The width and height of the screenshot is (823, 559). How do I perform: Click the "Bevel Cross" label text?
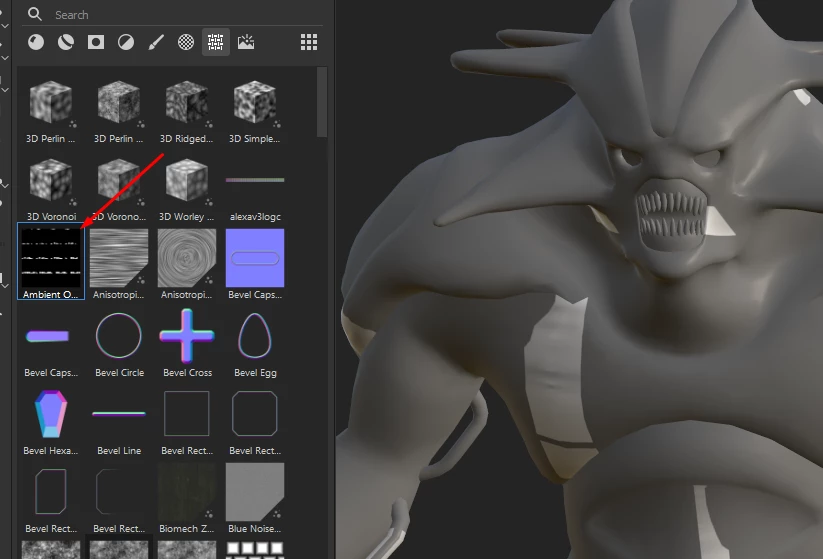(x=187, y=373)
